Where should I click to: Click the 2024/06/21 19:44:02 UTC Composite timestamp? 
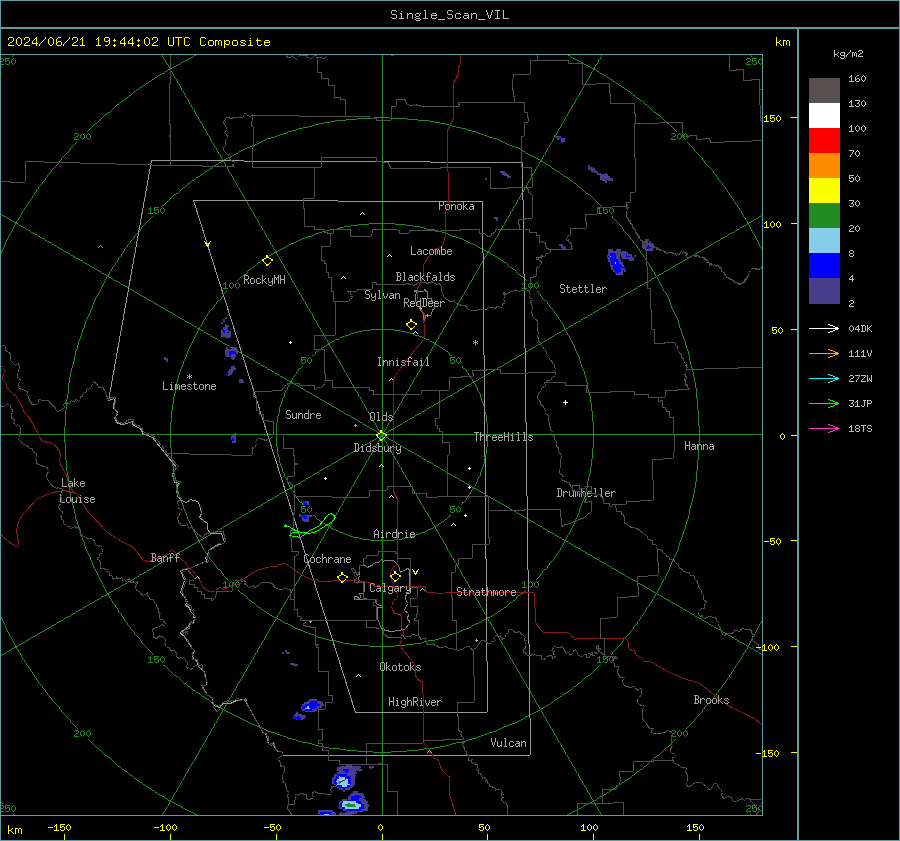138,42
